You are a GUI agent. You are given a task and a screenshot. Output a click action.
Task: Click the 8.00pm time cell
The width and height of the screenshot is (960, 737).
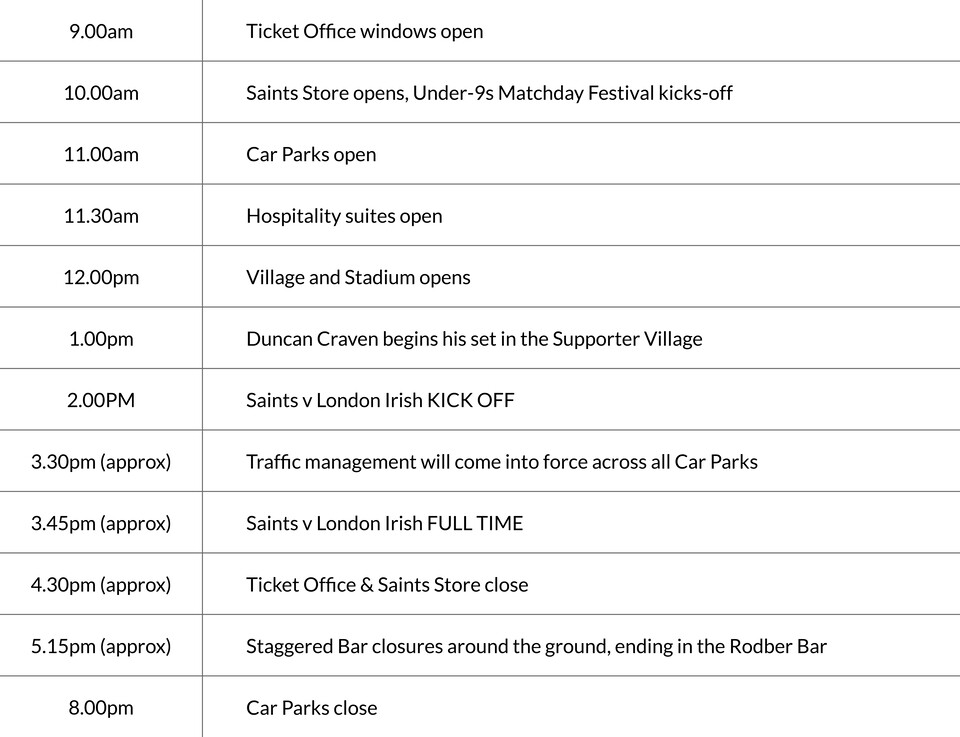101,708
